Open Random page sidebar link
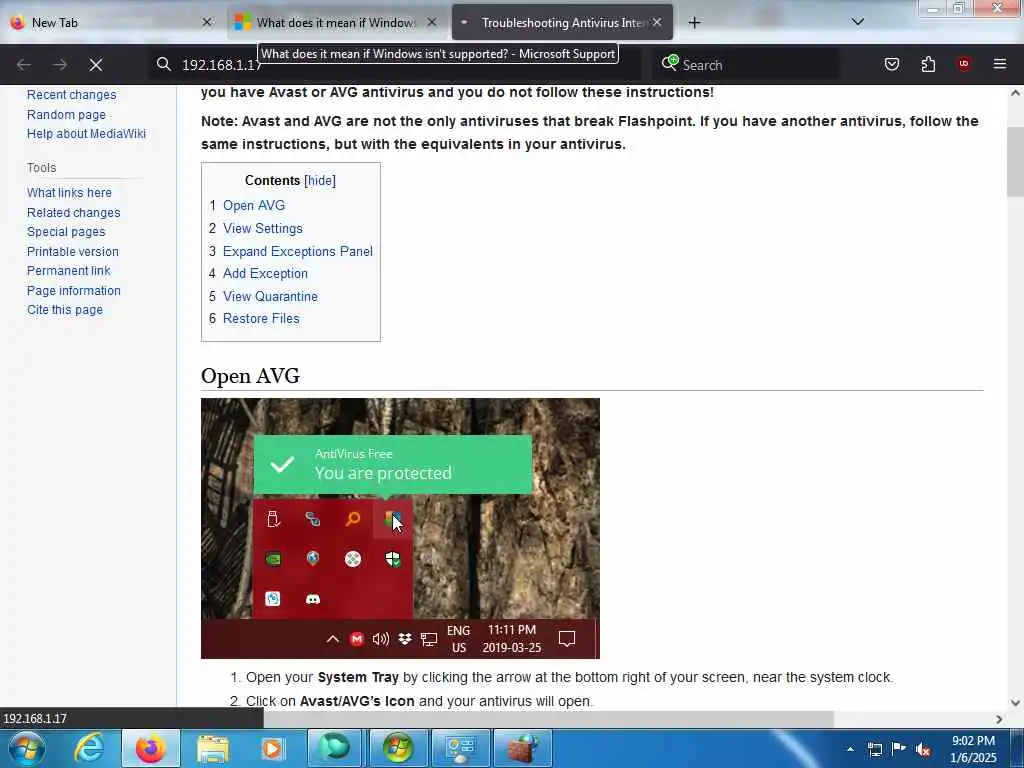The width and height of the screenshot is (1024, 768). 66,115
